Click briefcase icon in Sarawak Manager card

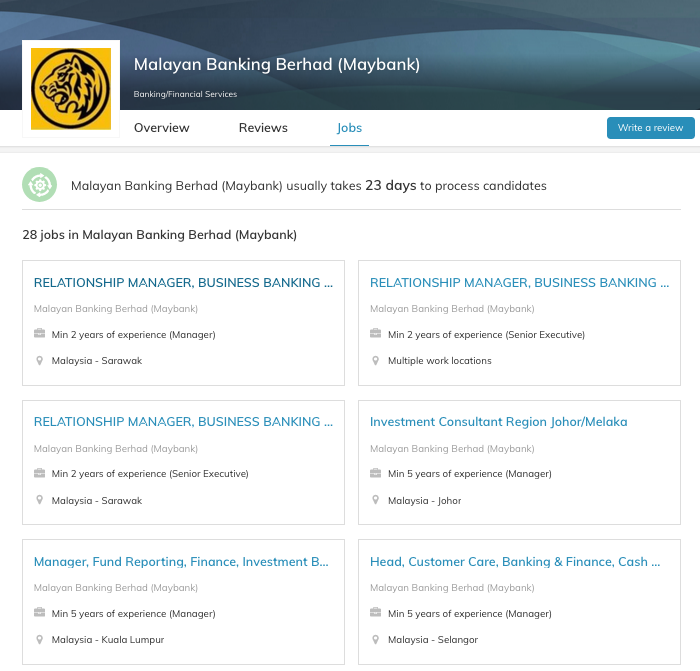pyautogui.click(x=39, y=333)
